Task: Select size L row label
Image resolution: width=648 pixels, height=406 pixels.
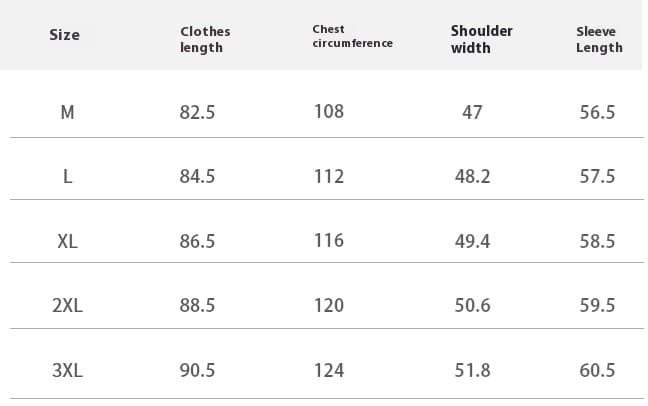Action: [67, 177]
